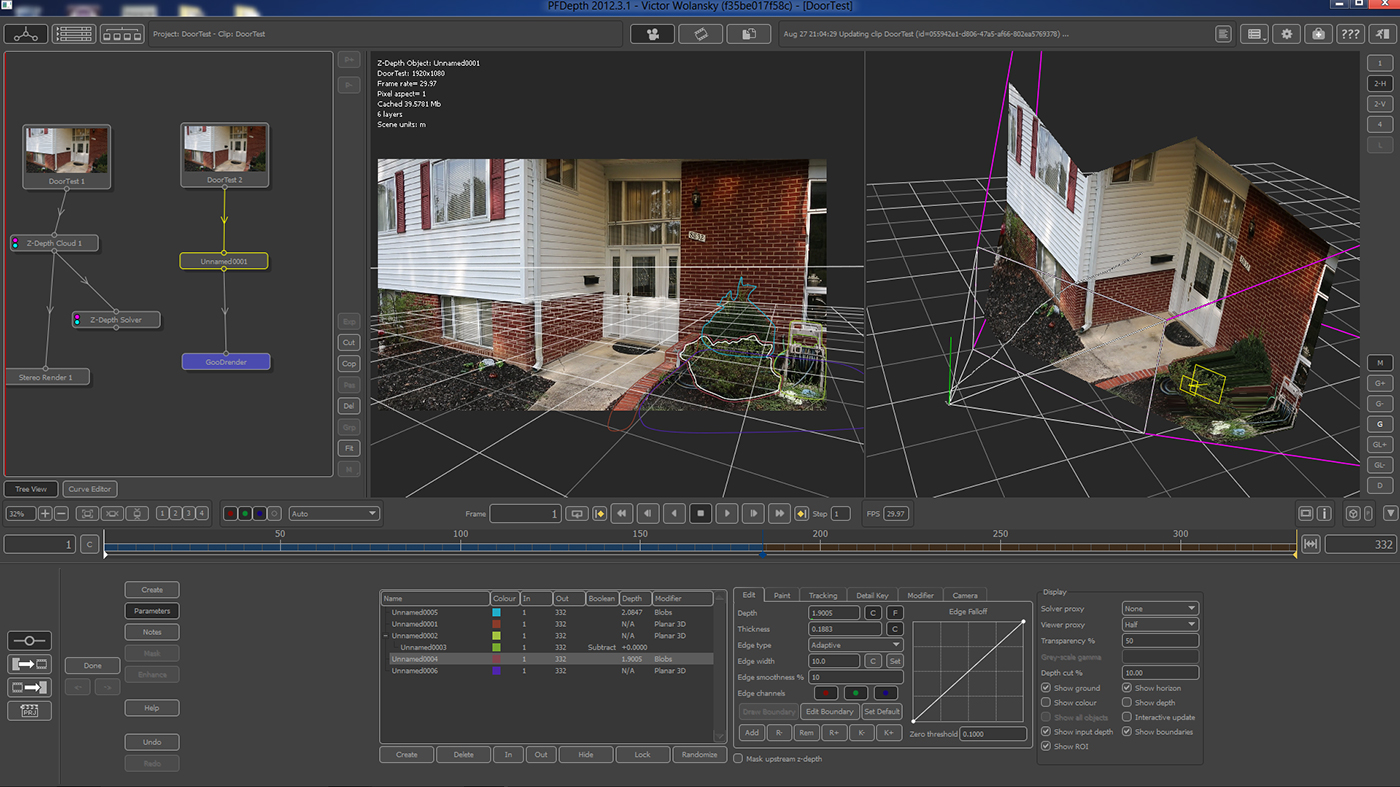This screenshot has width=1400, height=787.
Task: Click the Randomize button below layer list
Action: (699, 754)
